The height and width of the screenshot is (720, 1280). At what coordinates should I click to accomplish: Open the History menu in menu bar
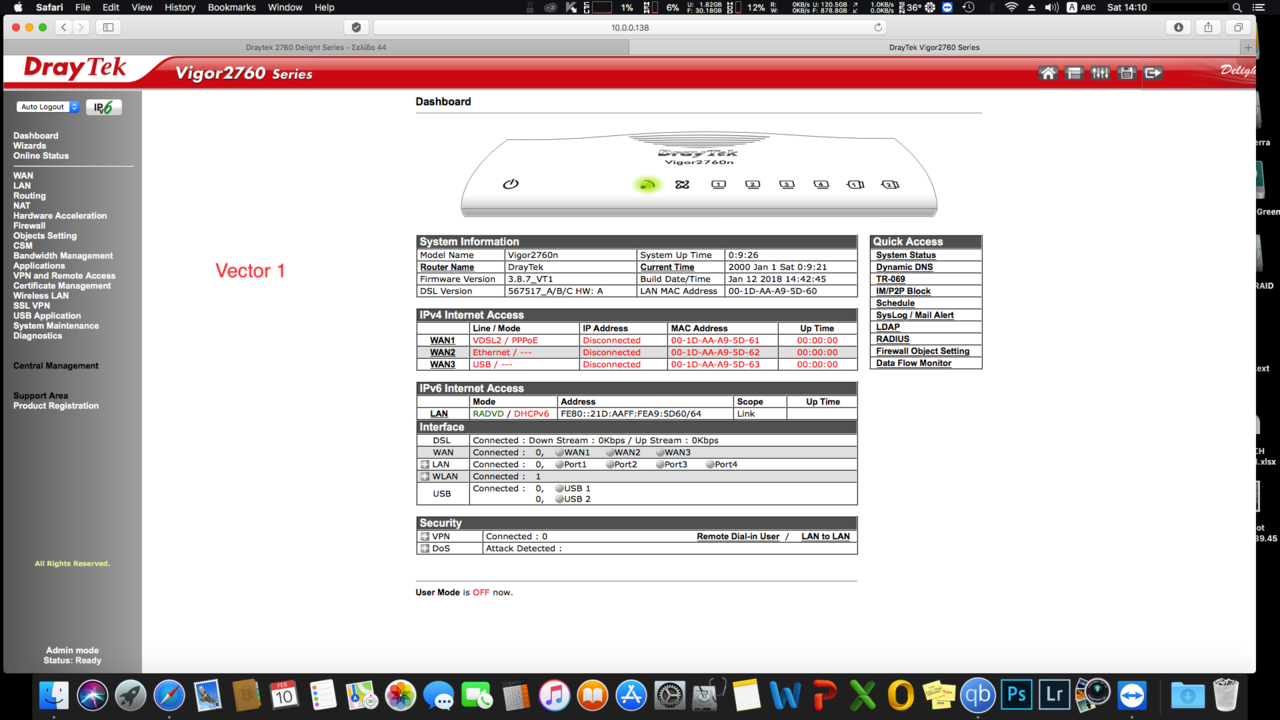tap(180, 7)
